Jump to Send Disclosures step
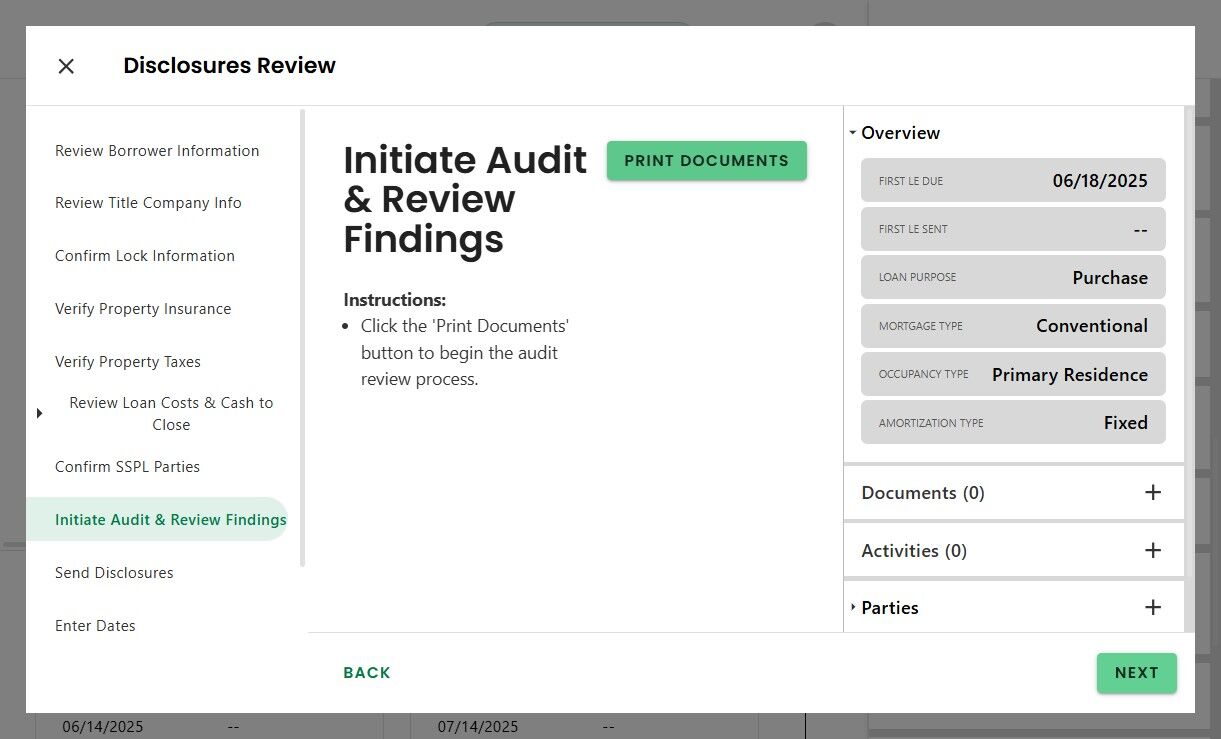This screenshot has width=1221, height=739. (x=114, y=573)
